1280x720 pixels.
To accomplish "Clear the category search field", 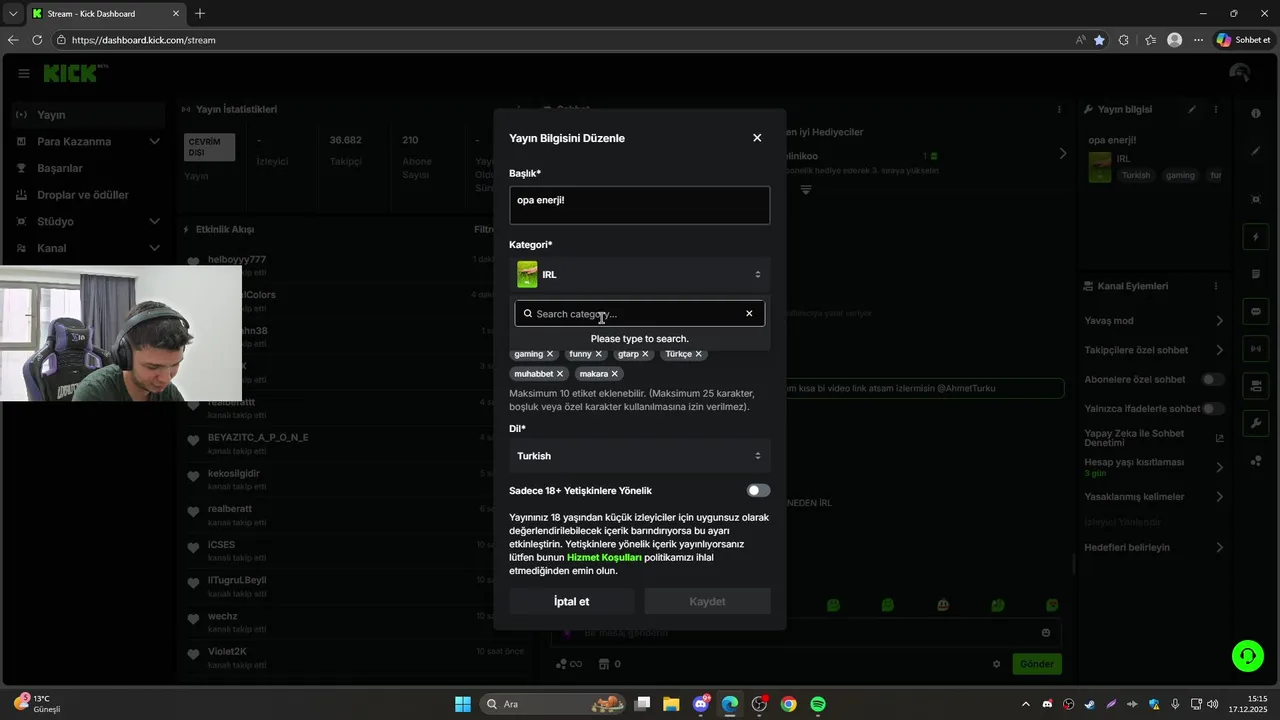I will 749,314.
